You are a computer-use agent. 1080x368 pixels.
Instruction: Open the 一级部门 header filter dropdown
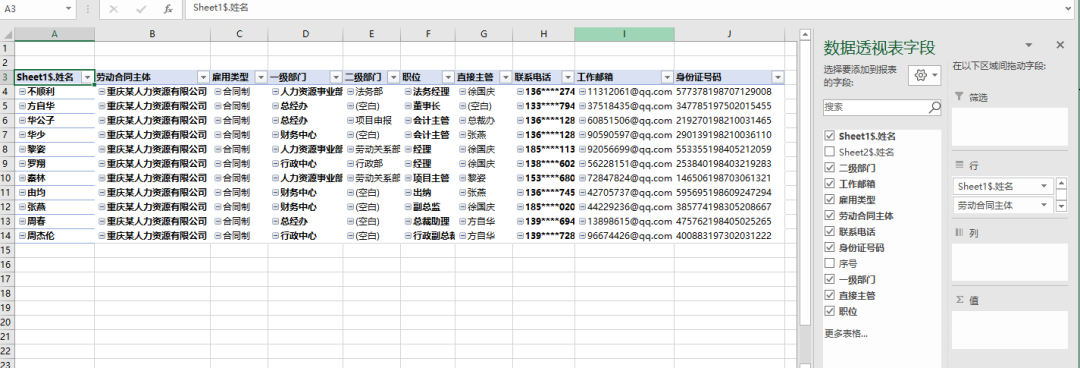(335, 77)
